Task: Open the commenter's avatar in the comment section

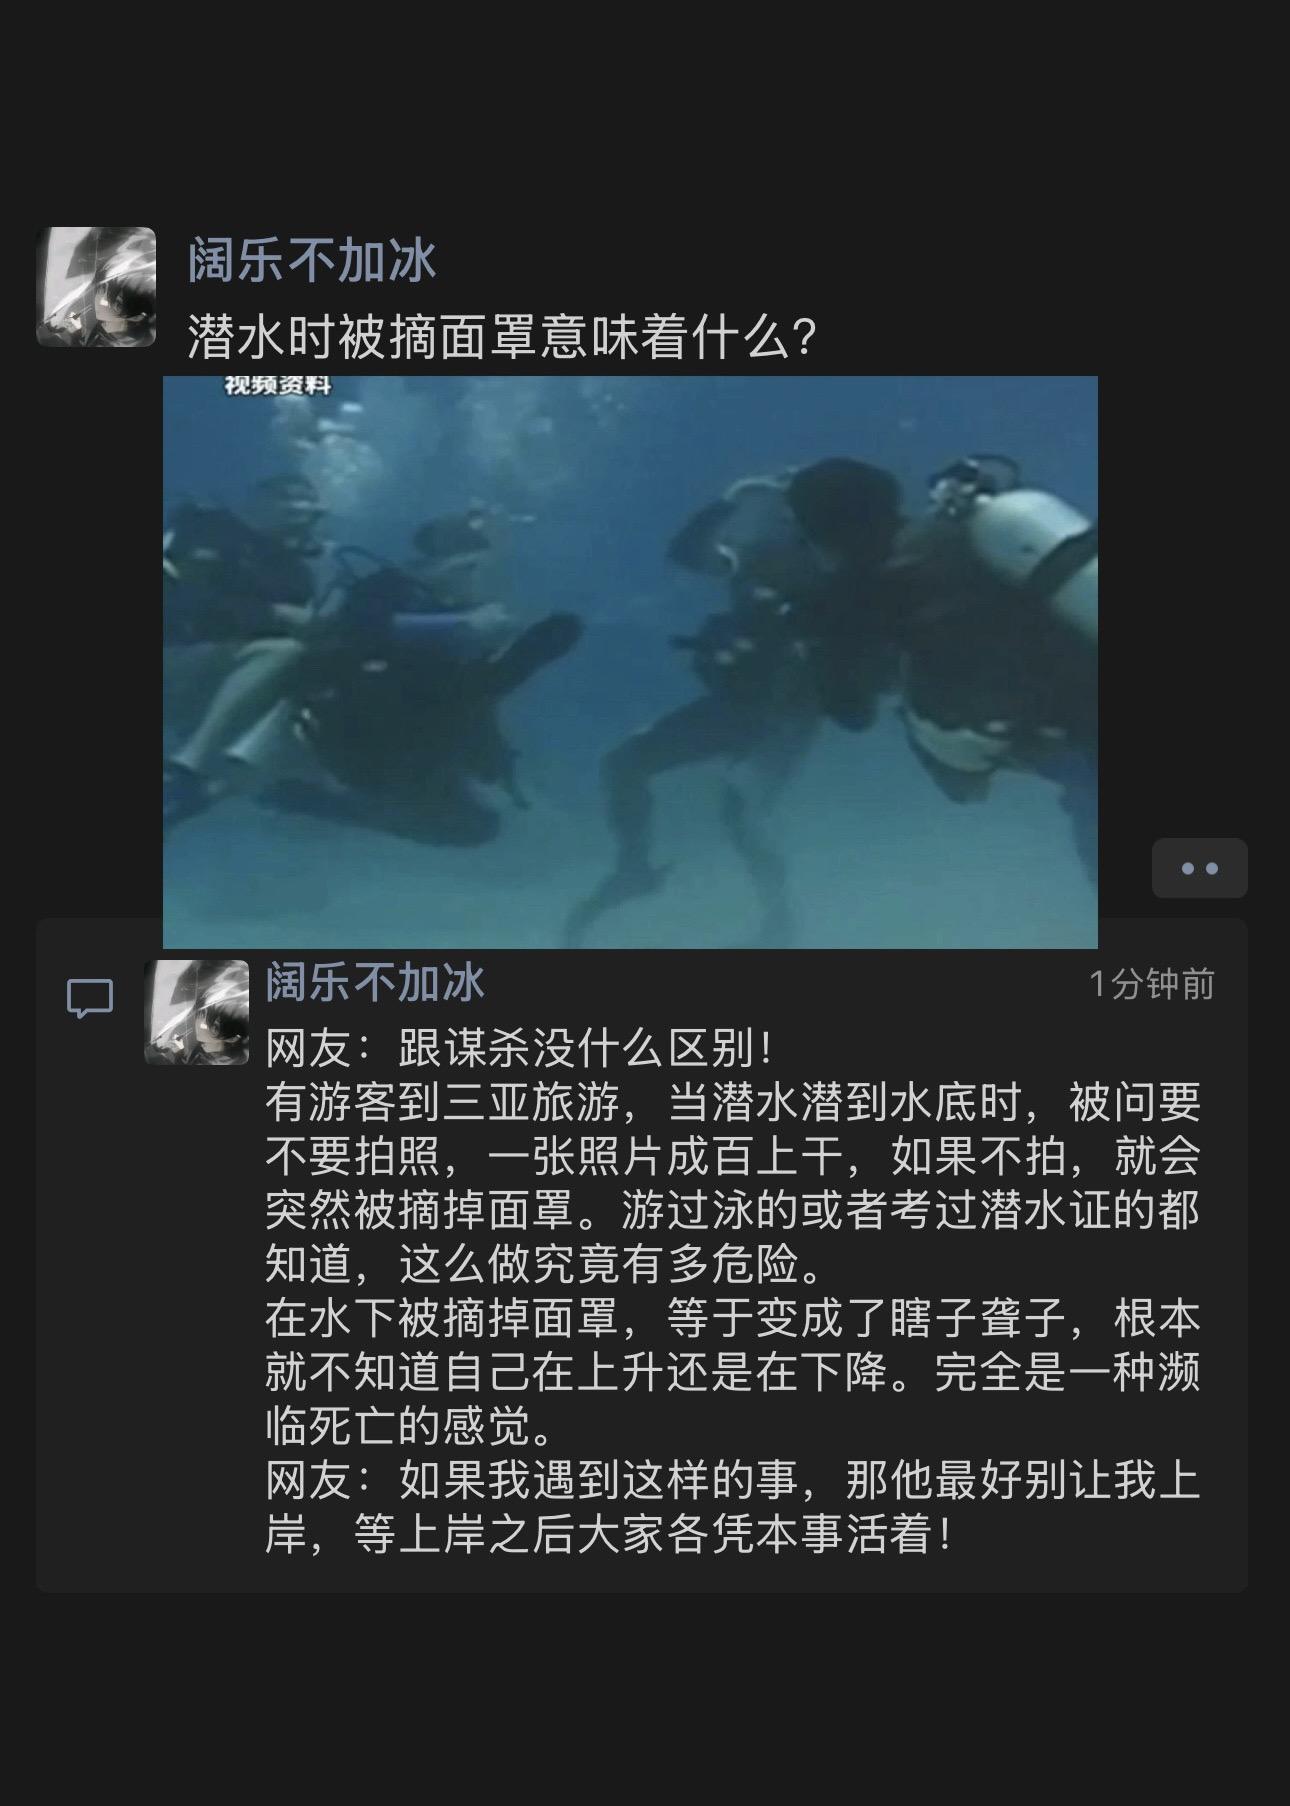Action: click(197, 1013)
